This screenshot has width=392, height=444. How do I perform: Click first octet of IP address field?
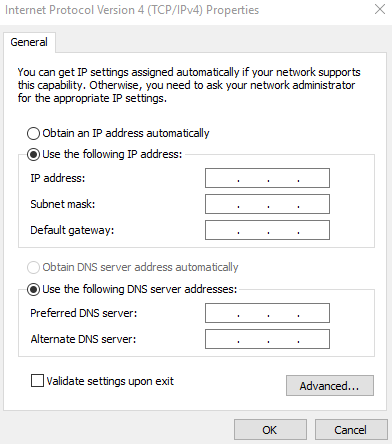(x=222, y=178)
